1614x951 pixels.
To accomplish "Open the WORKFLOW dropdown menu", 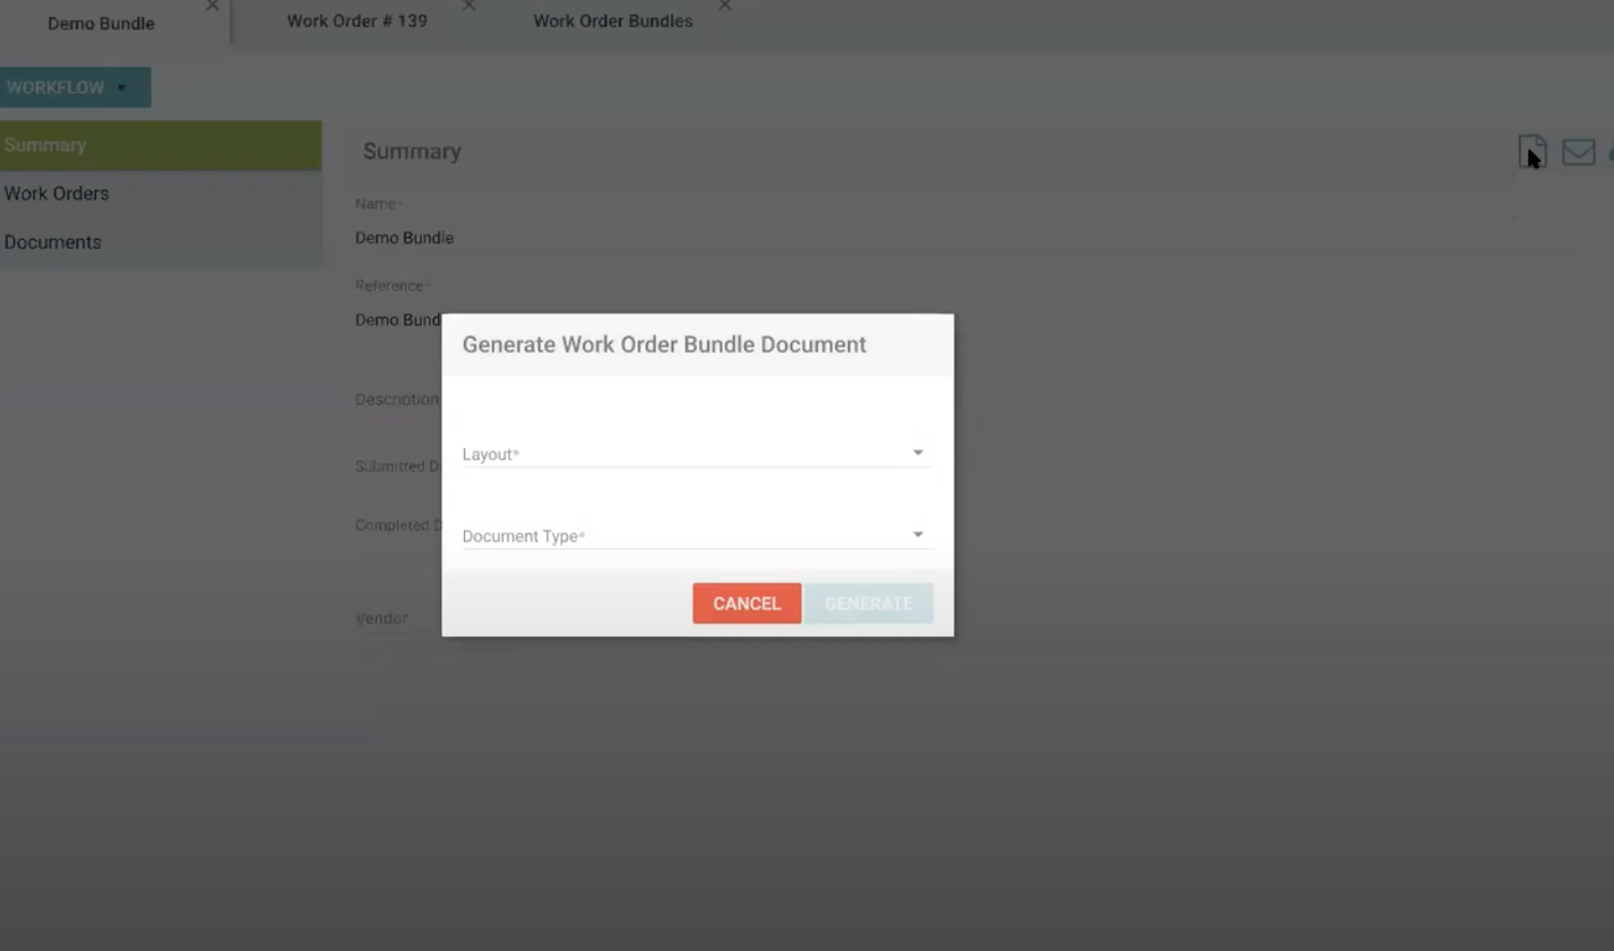I will click(x=75, y=88).
